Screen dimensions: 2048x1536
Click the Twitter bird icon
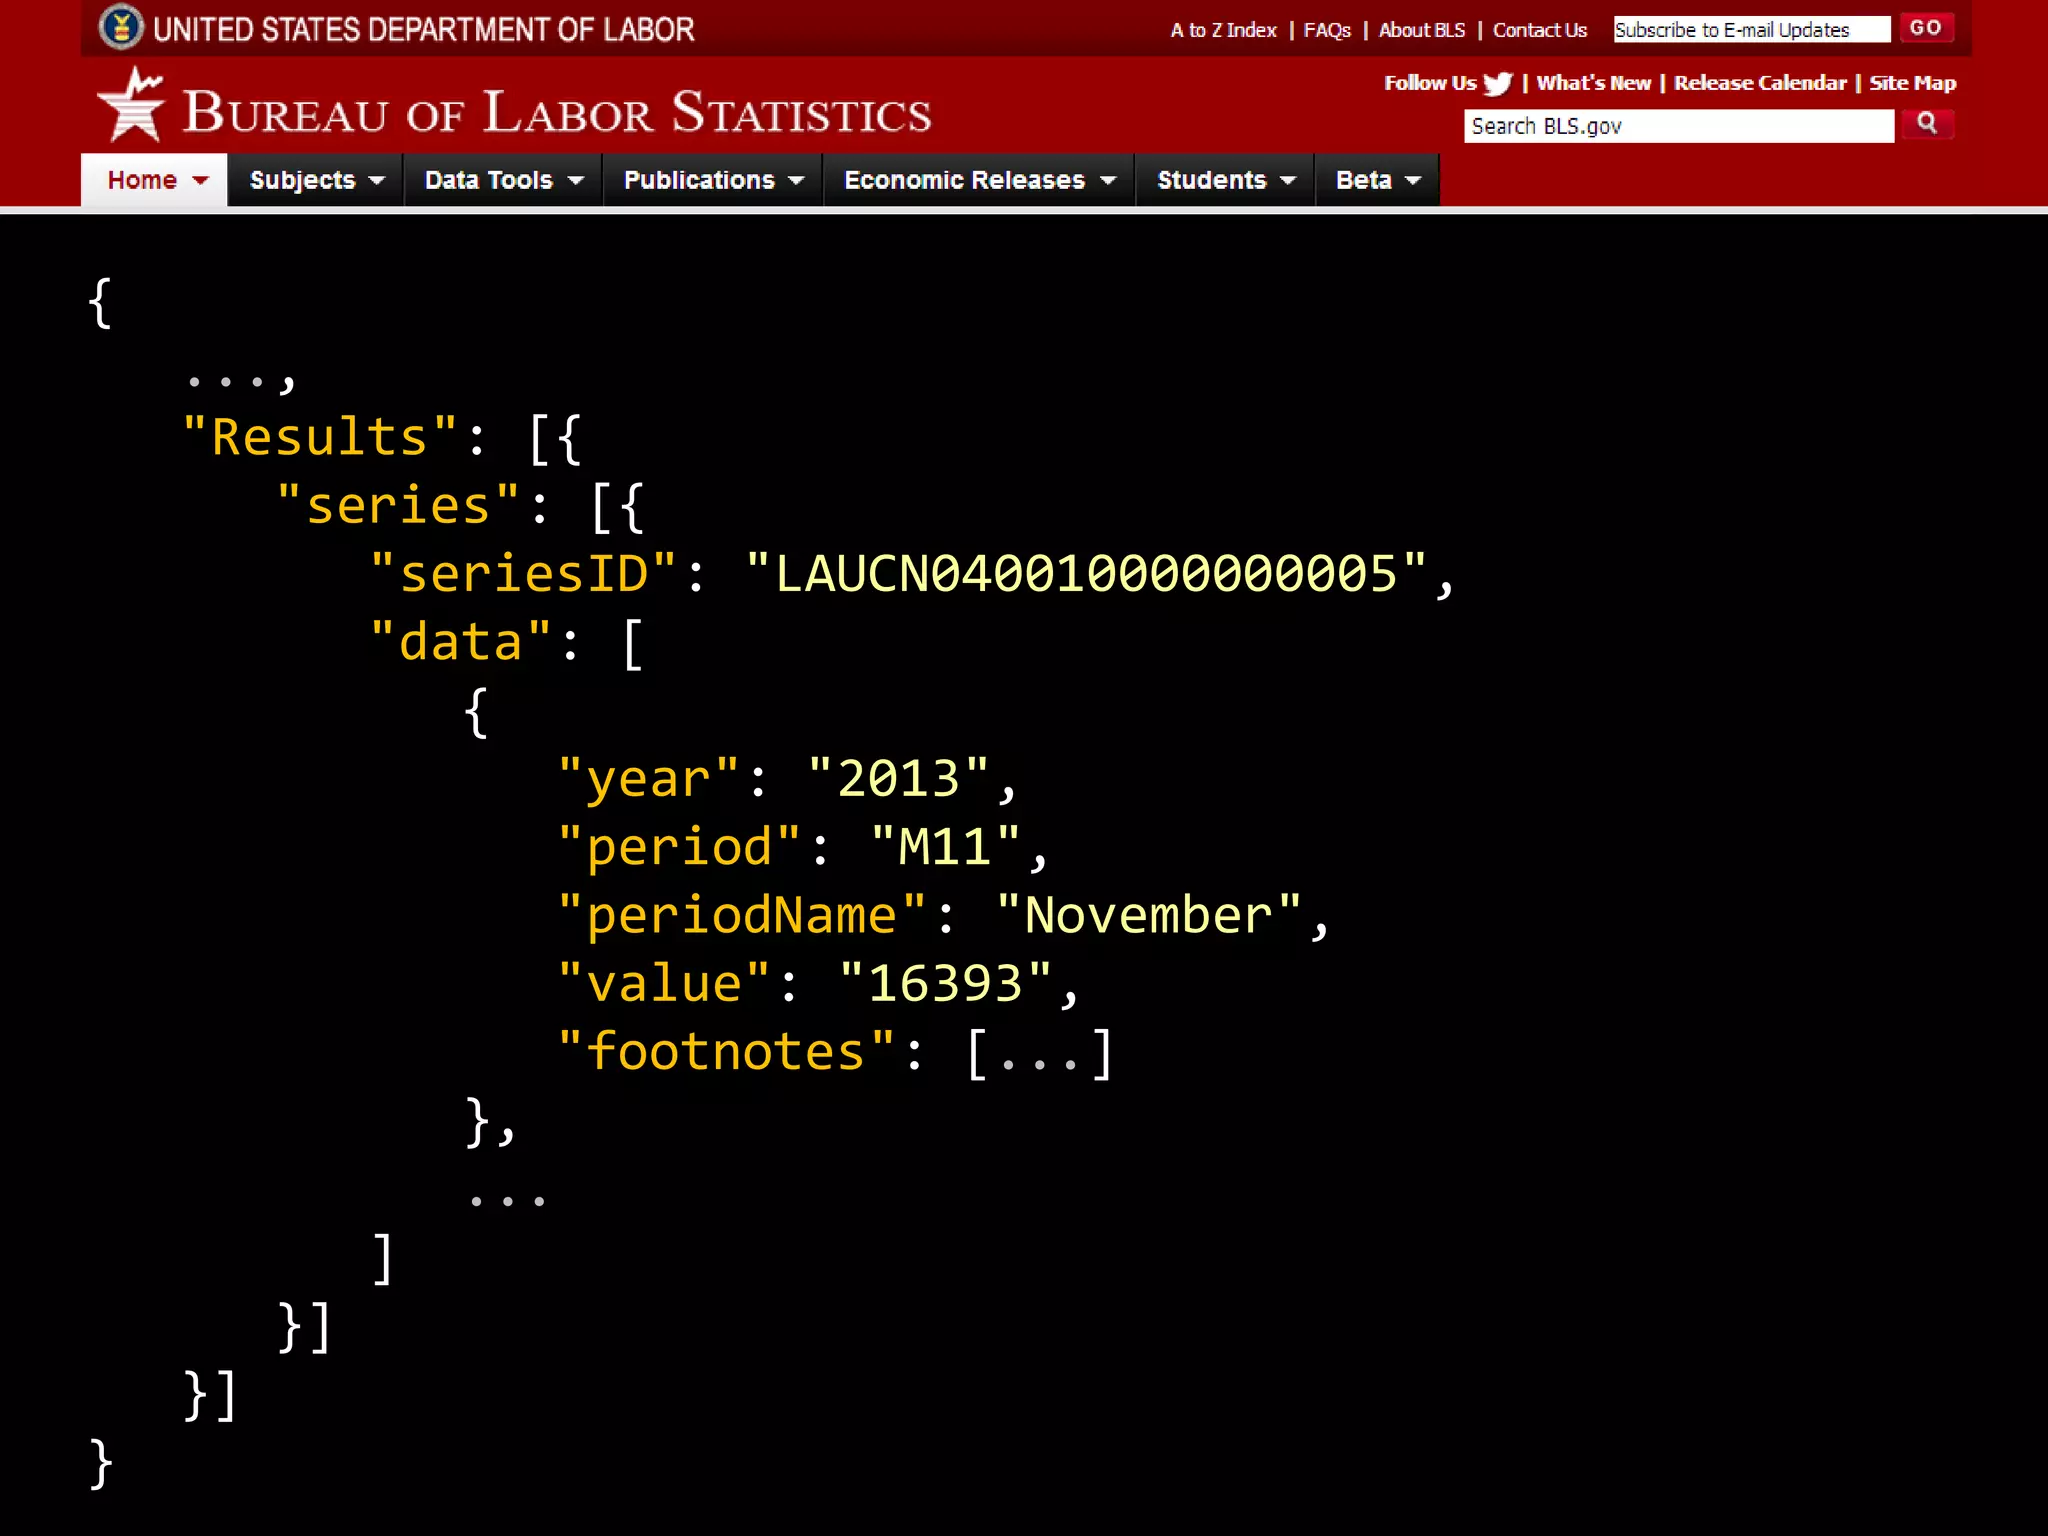point(1497,84)
